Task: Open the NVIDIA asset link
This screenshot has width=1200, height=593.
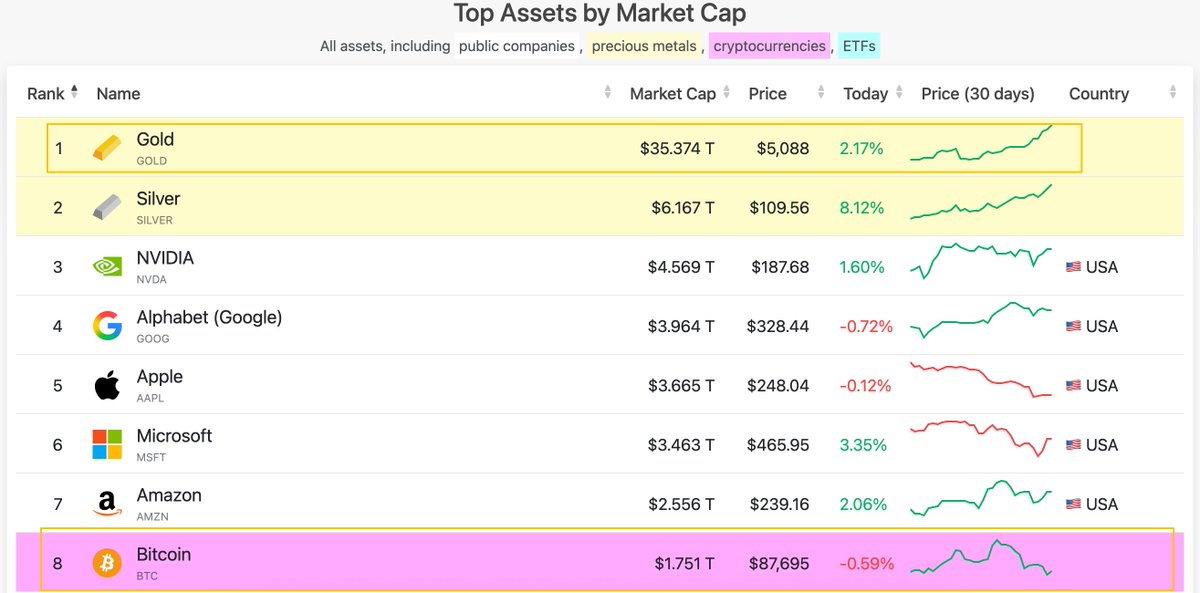Action: click(x=165, y=258)
